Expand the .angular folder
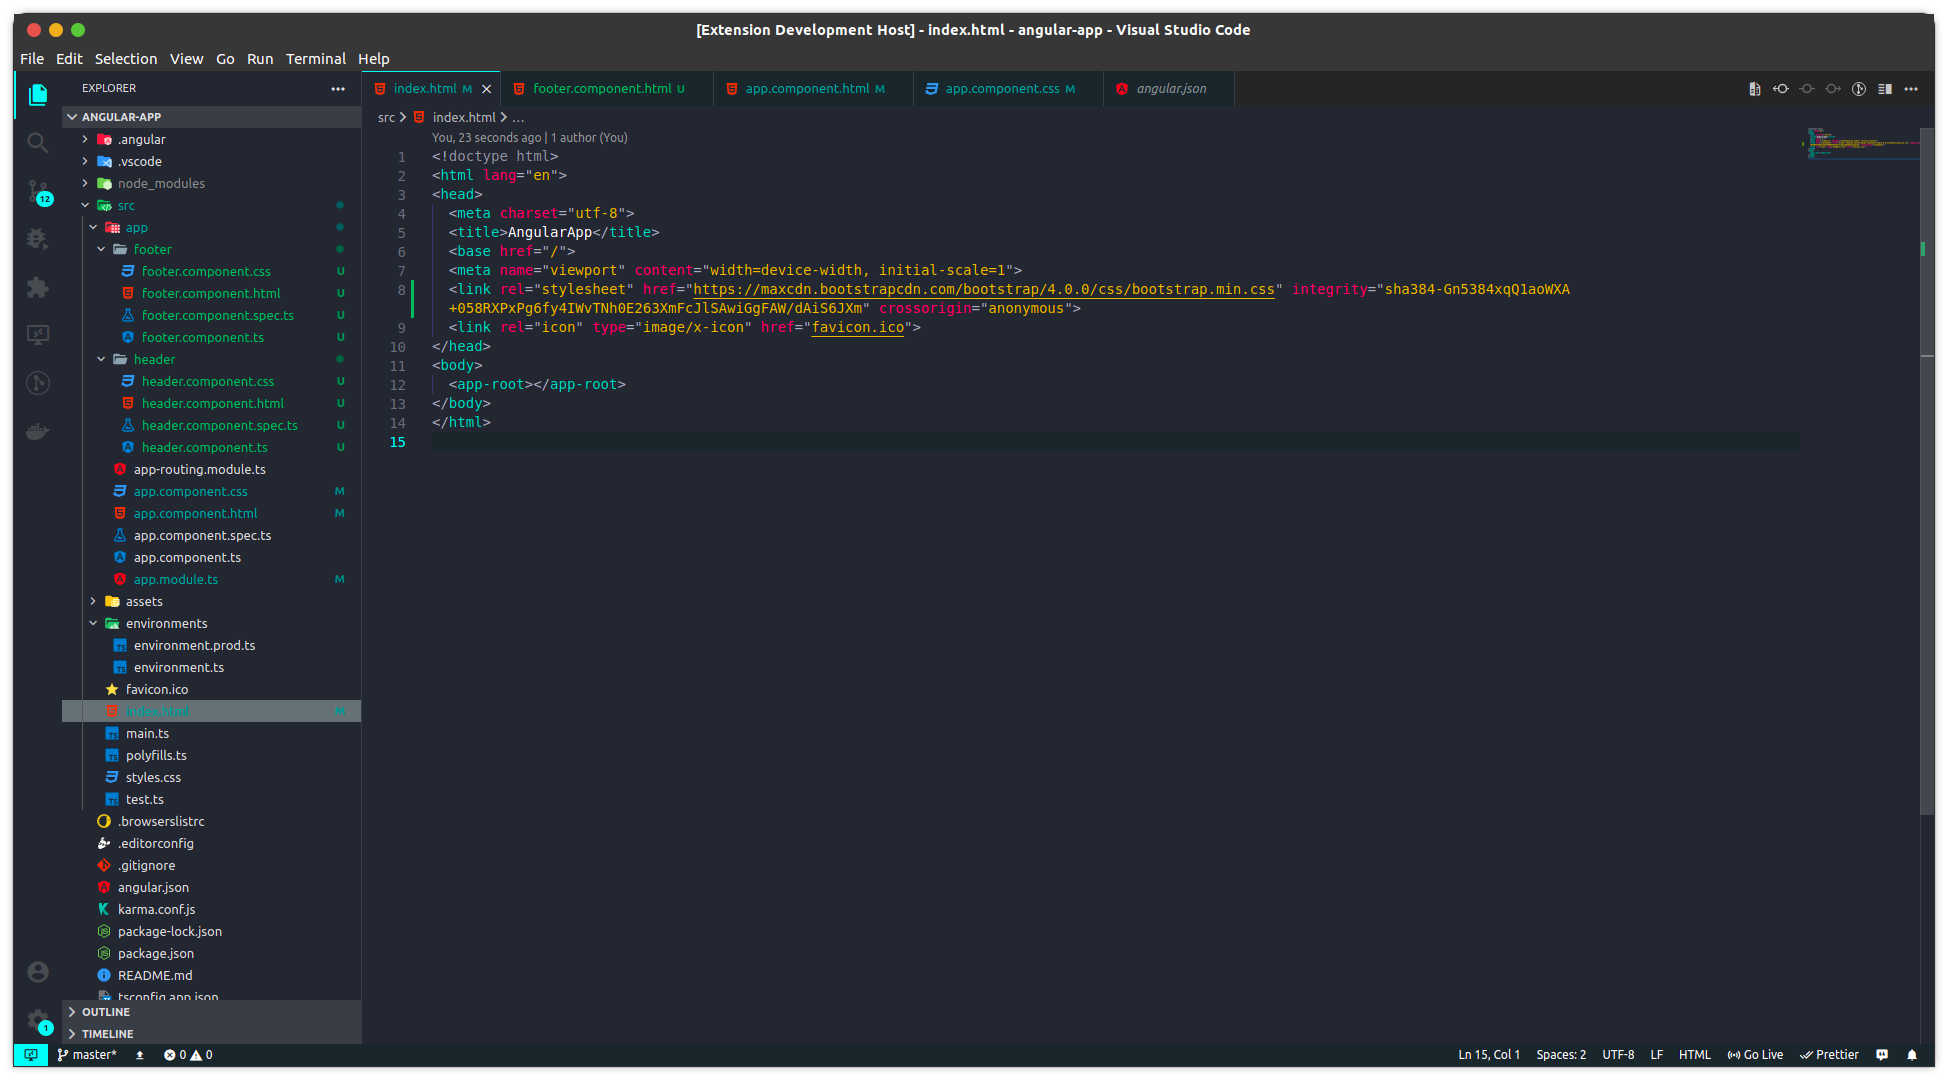Screen dimensions: 1948x1080 (211, 139)
